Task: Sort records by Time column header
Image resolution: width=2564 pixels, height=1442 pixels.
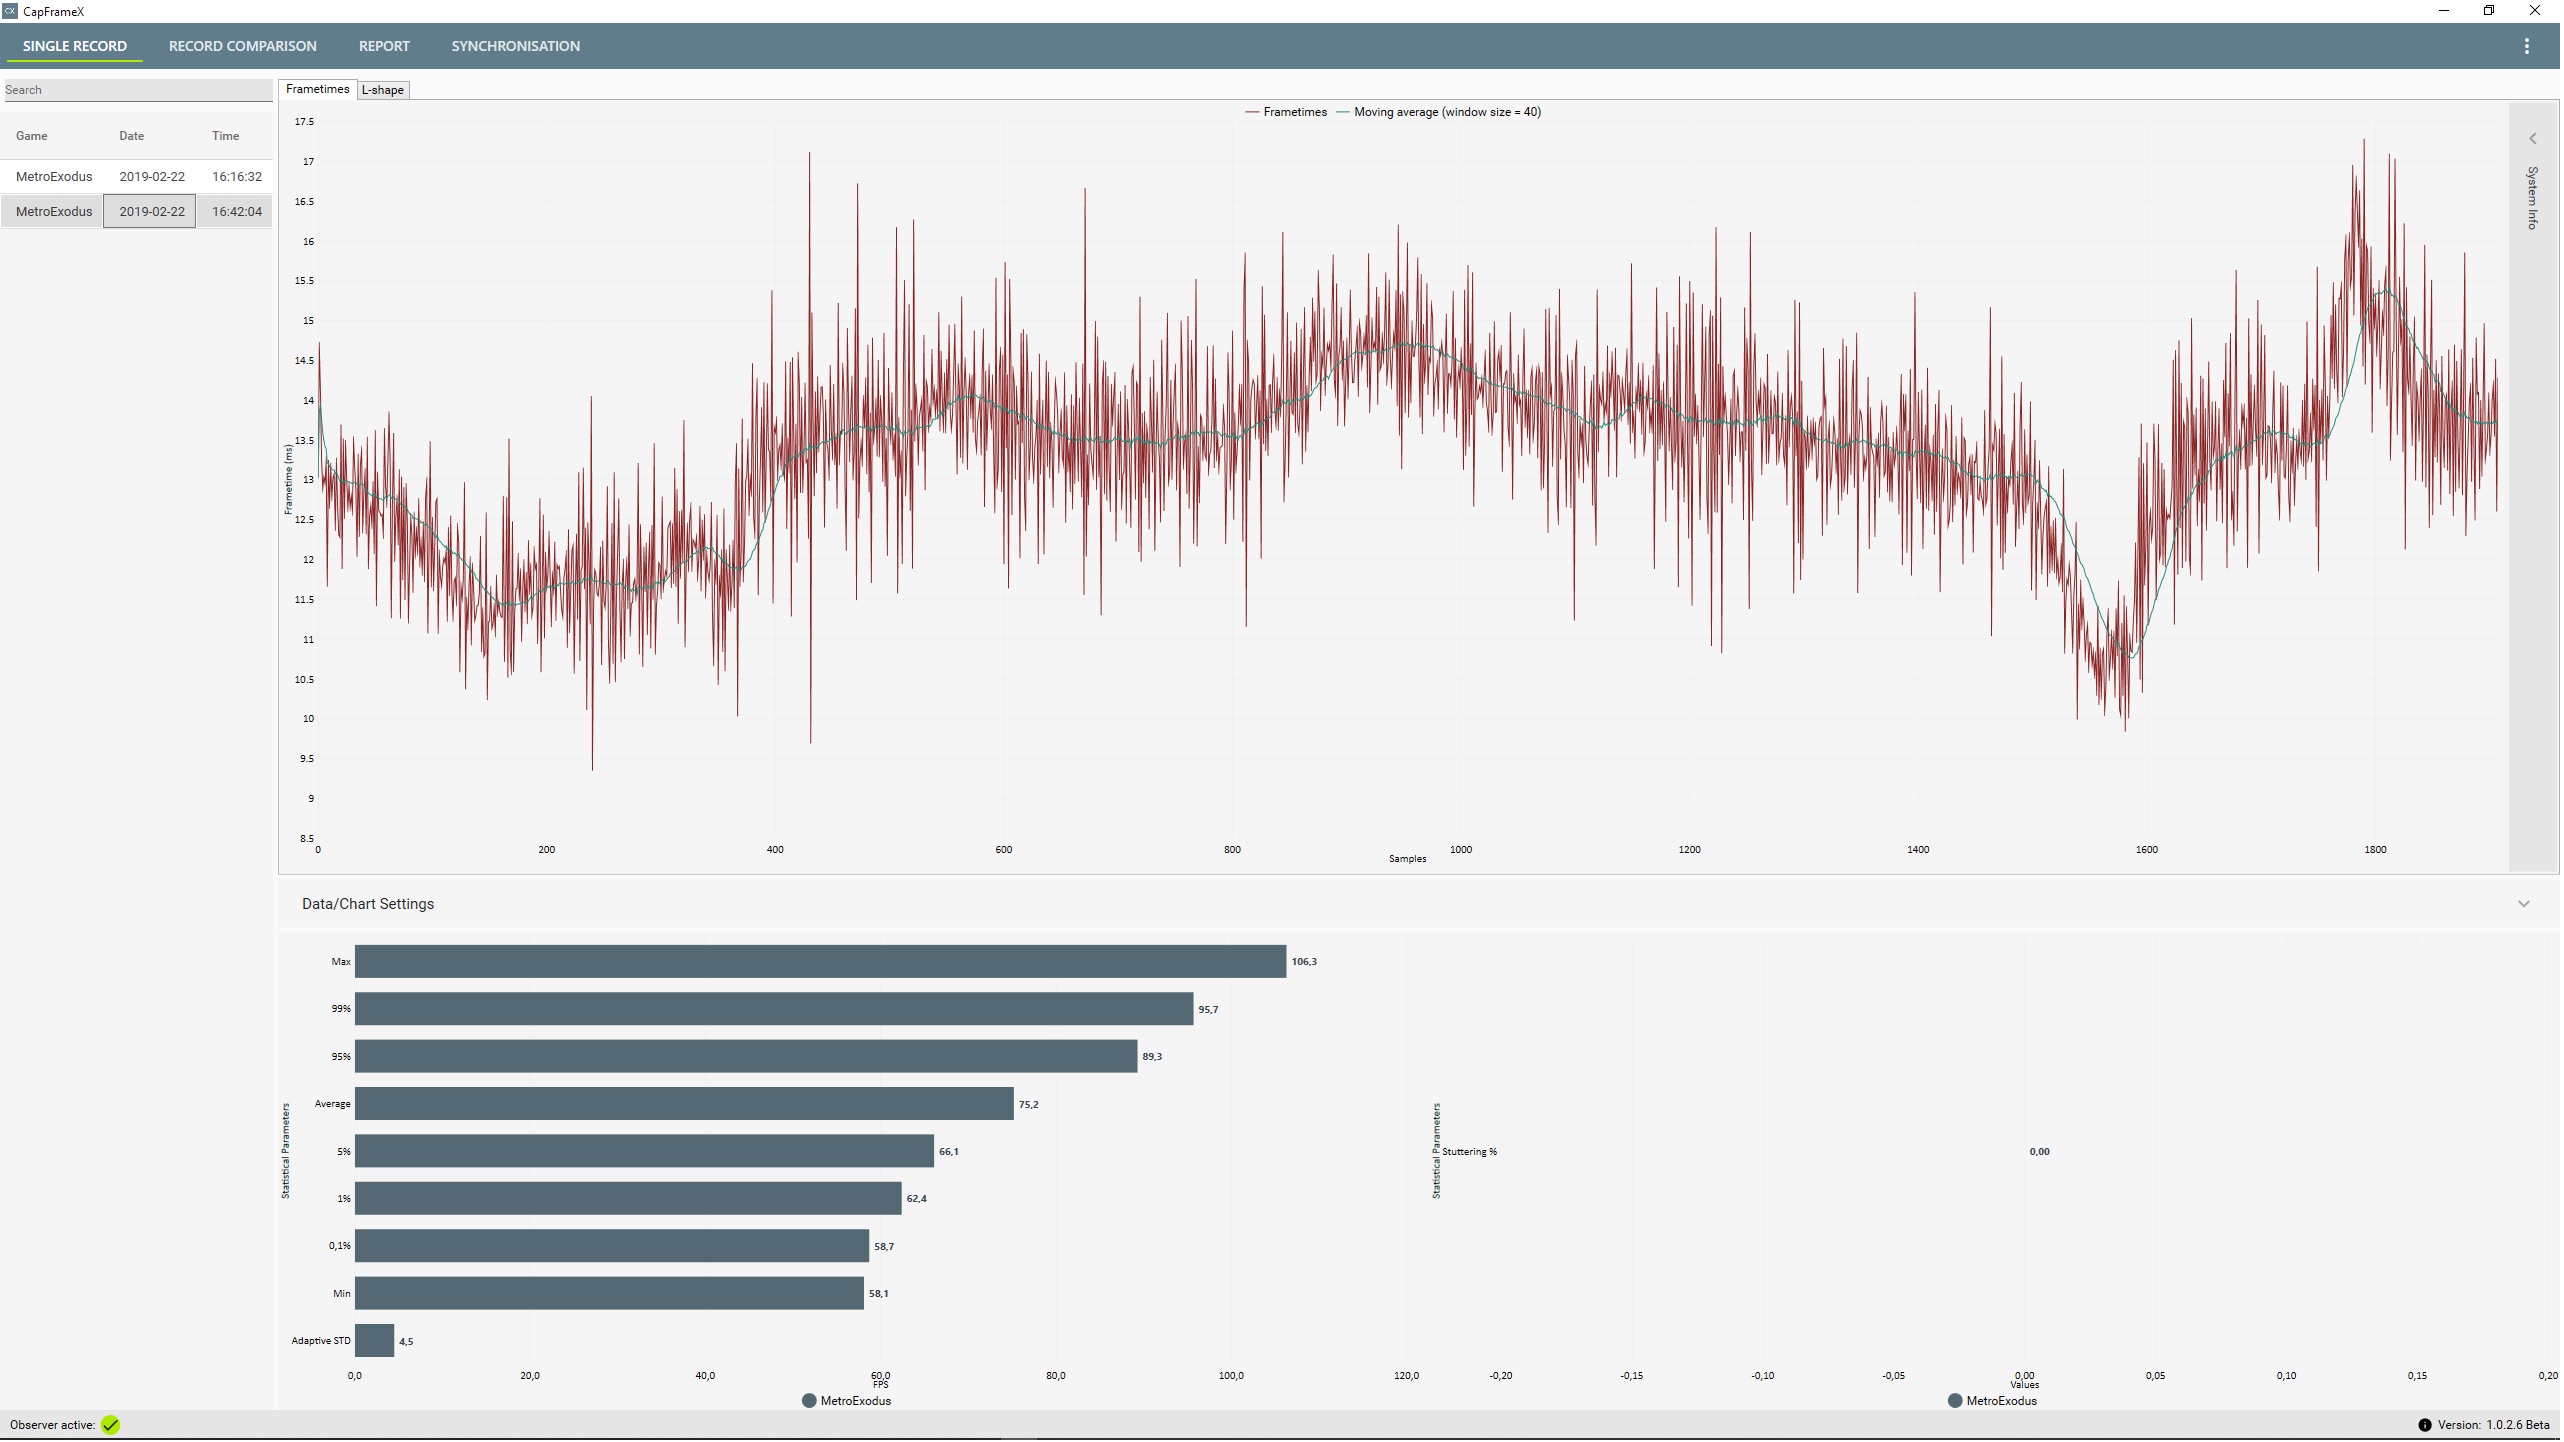Action: click(x=226, y=136)
